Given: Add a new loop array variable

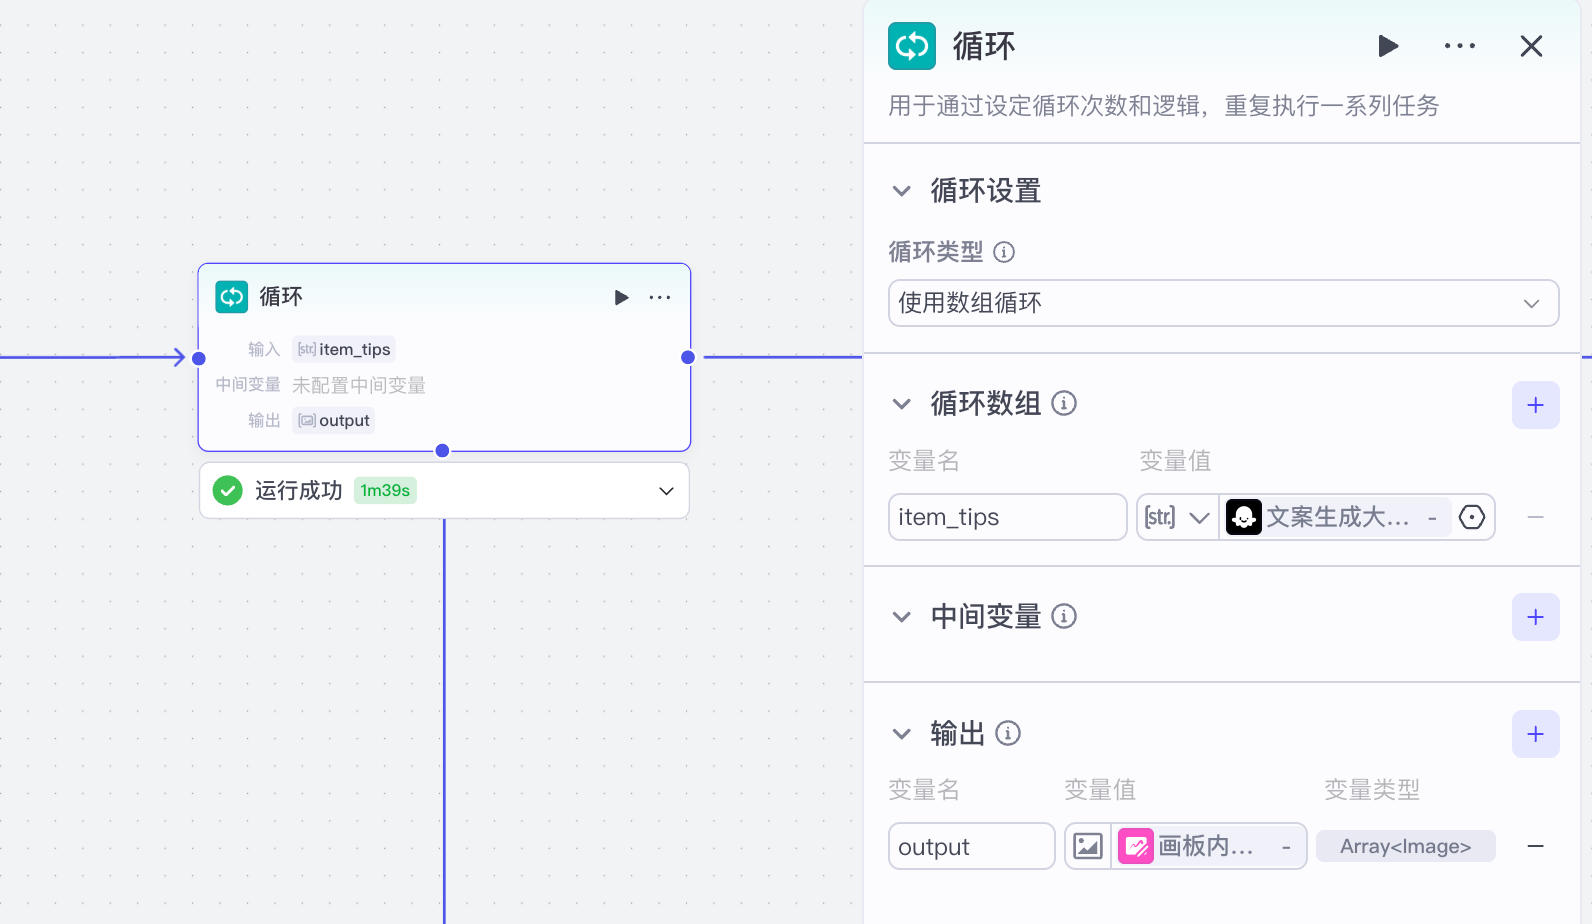Looking at the screenshot, I should tap(1535, 405).
